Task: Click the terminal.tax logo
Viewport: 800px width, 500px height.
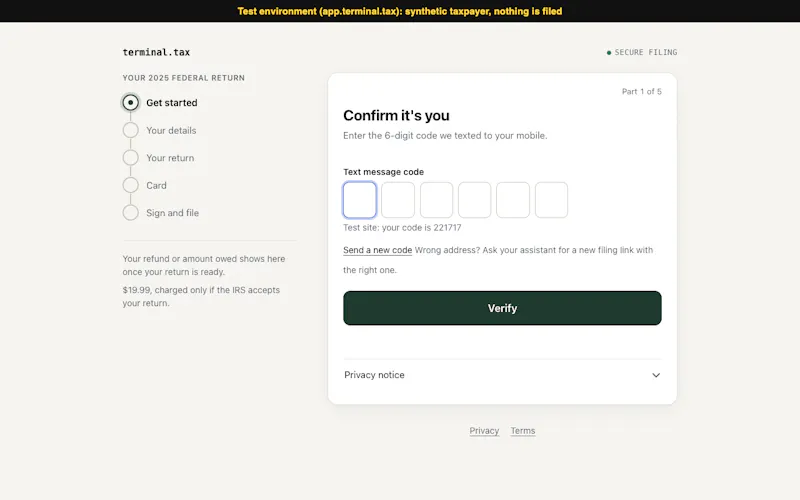Action: pyautogui.click(x=156, y=52)
